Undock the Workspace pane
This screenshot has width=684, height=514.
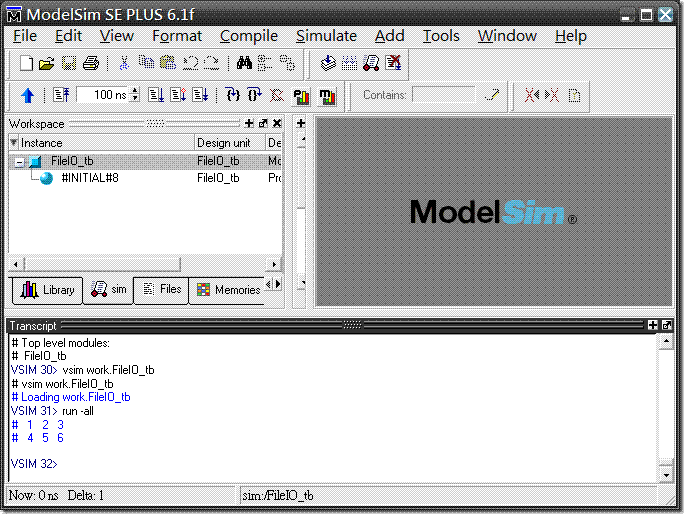(263, 123)
